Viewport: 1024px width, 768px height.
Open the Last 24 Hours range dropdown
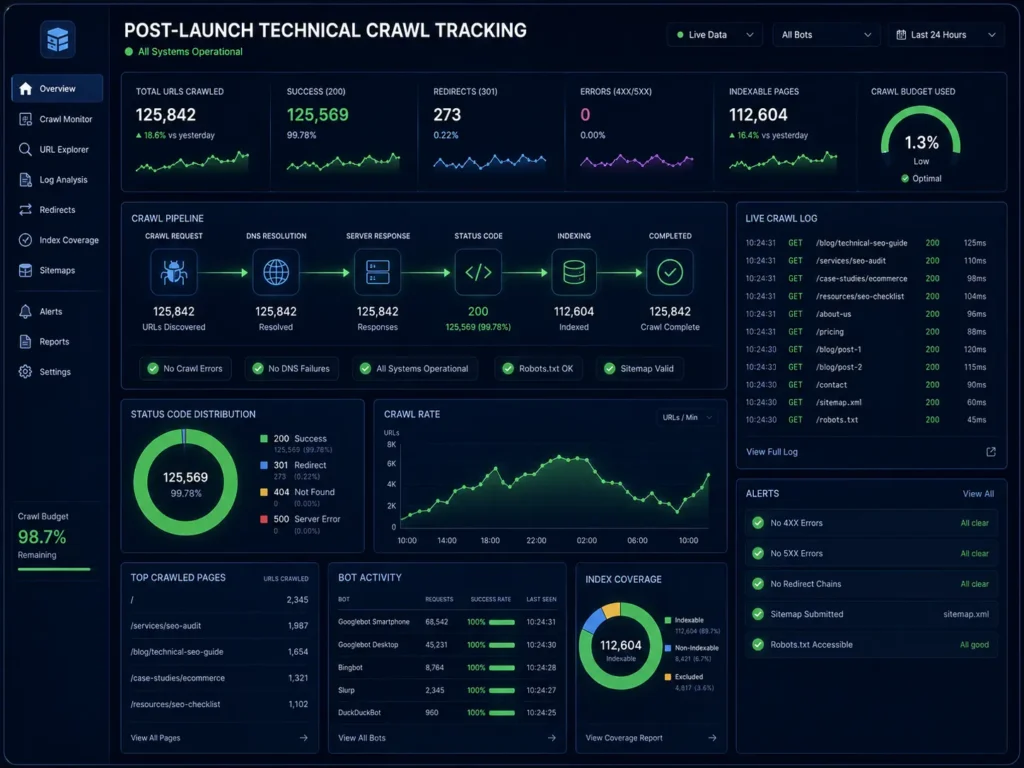click(x=946, y=35)
